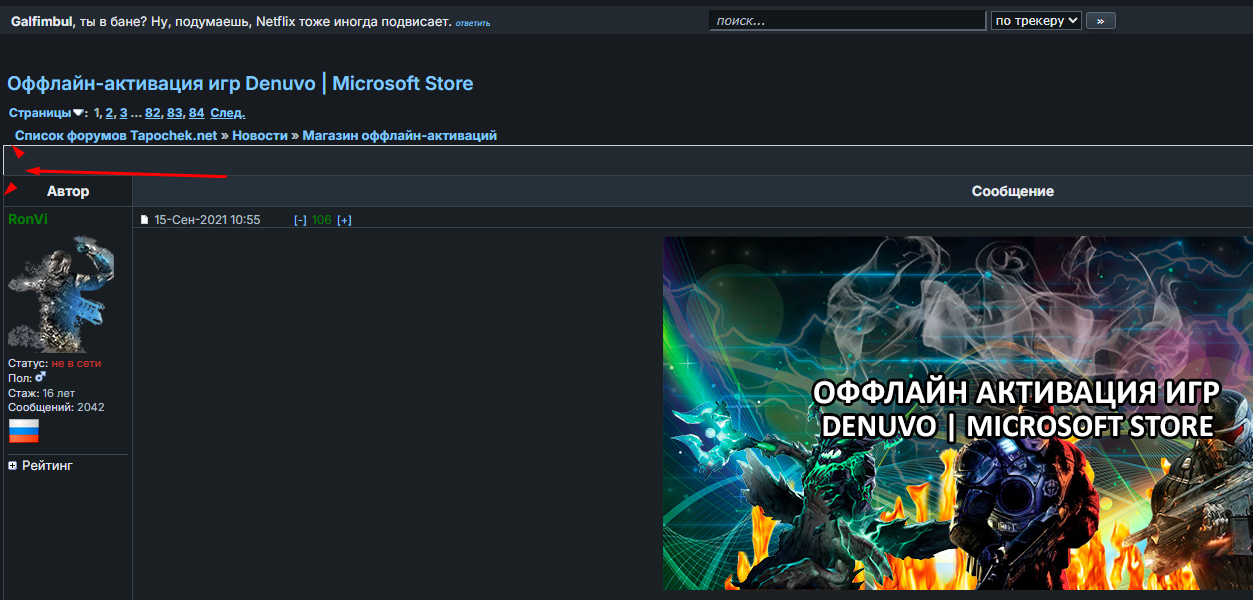Open RonVi's user profile name
The height and width of the screenshot is (600, 1253).
[28, 219]
